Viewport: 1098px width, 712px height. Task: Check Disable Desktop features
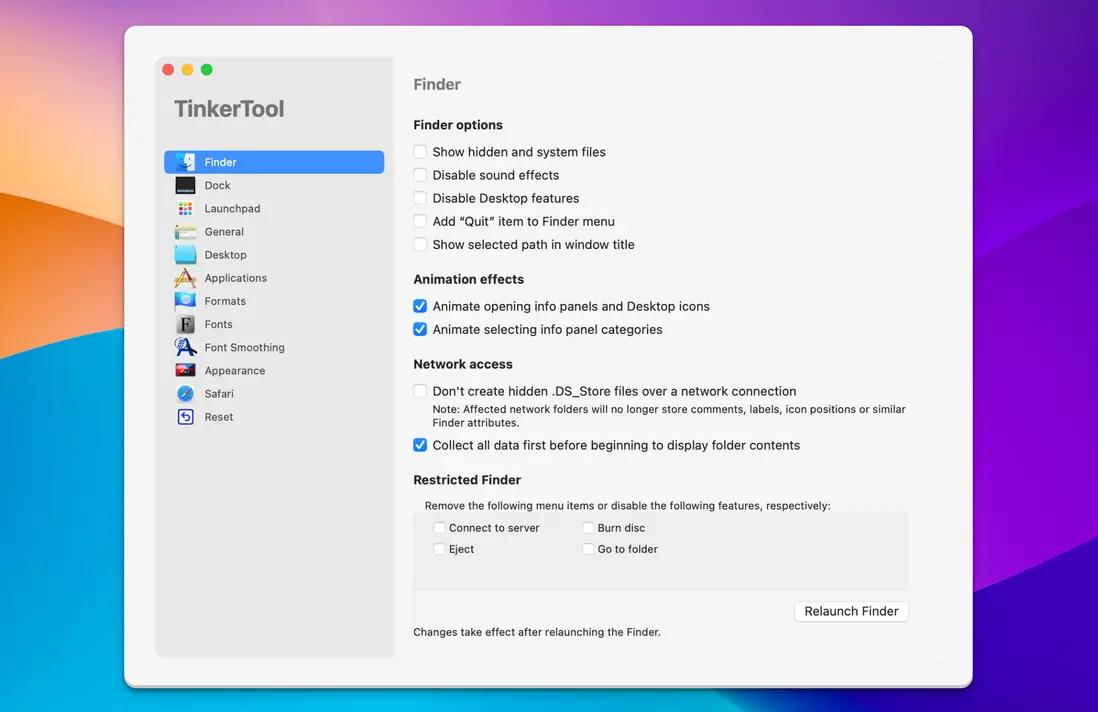420,198
